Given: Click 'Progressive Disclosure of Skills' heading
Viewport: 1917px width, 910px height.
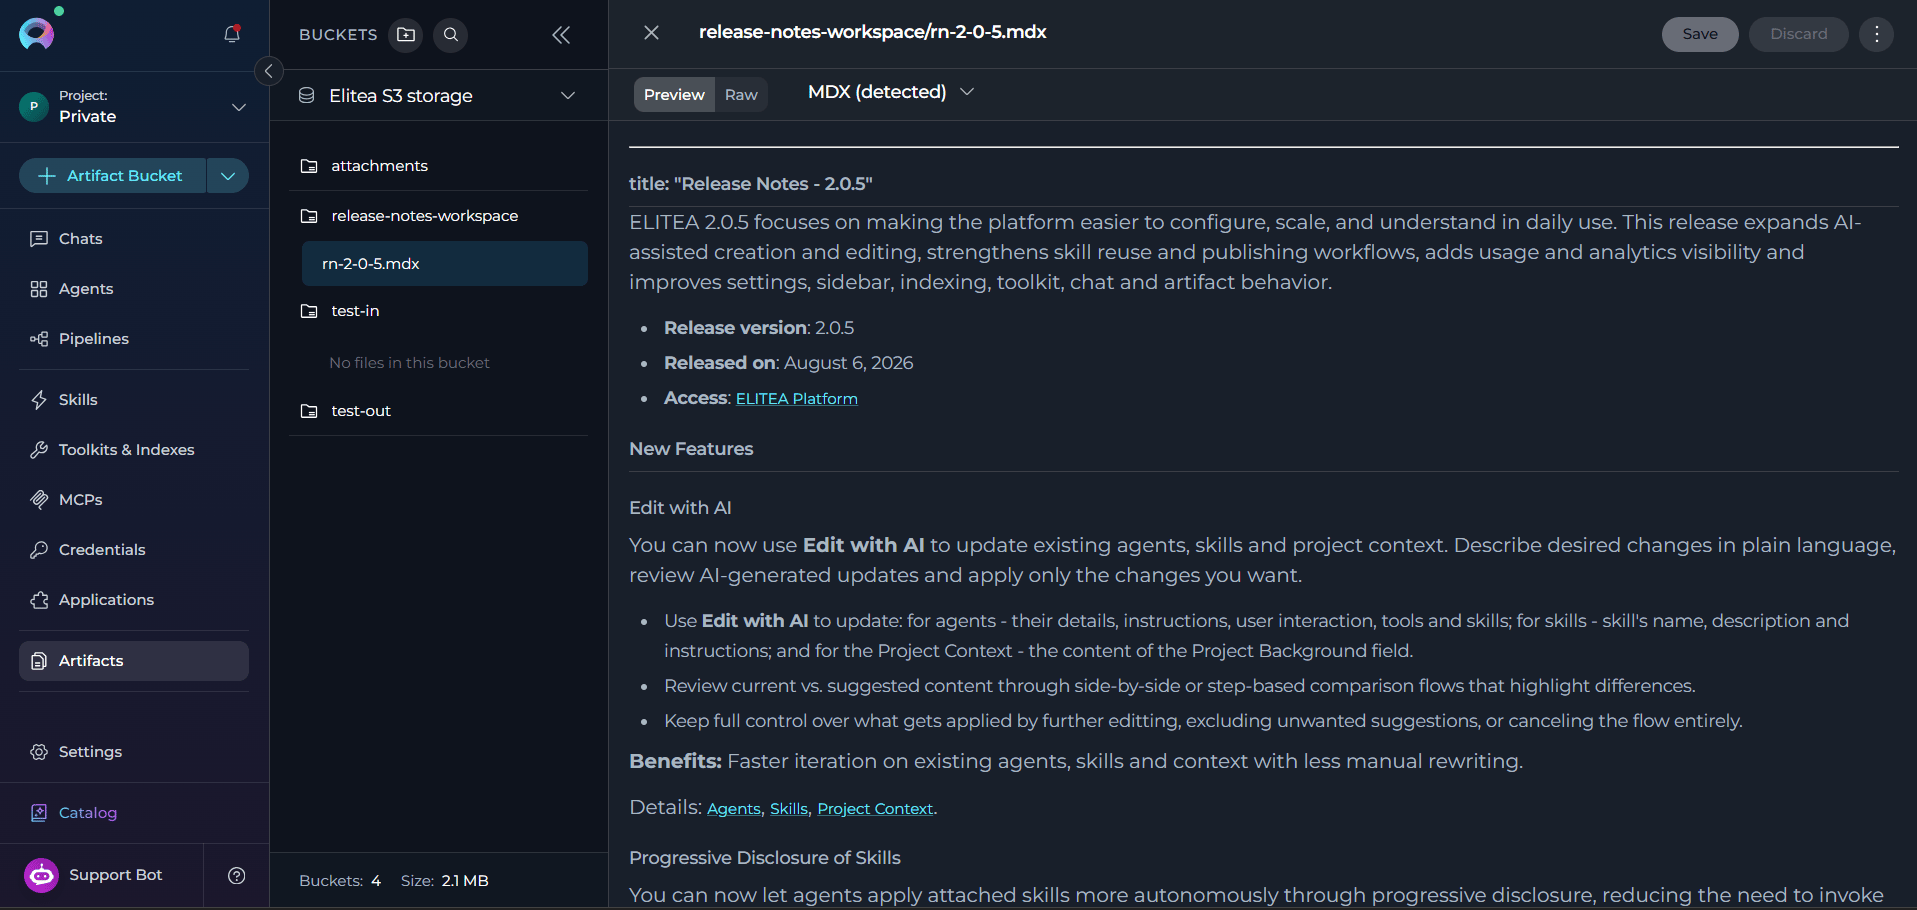Looking at the screenshot, I should [x=765, y=858].
